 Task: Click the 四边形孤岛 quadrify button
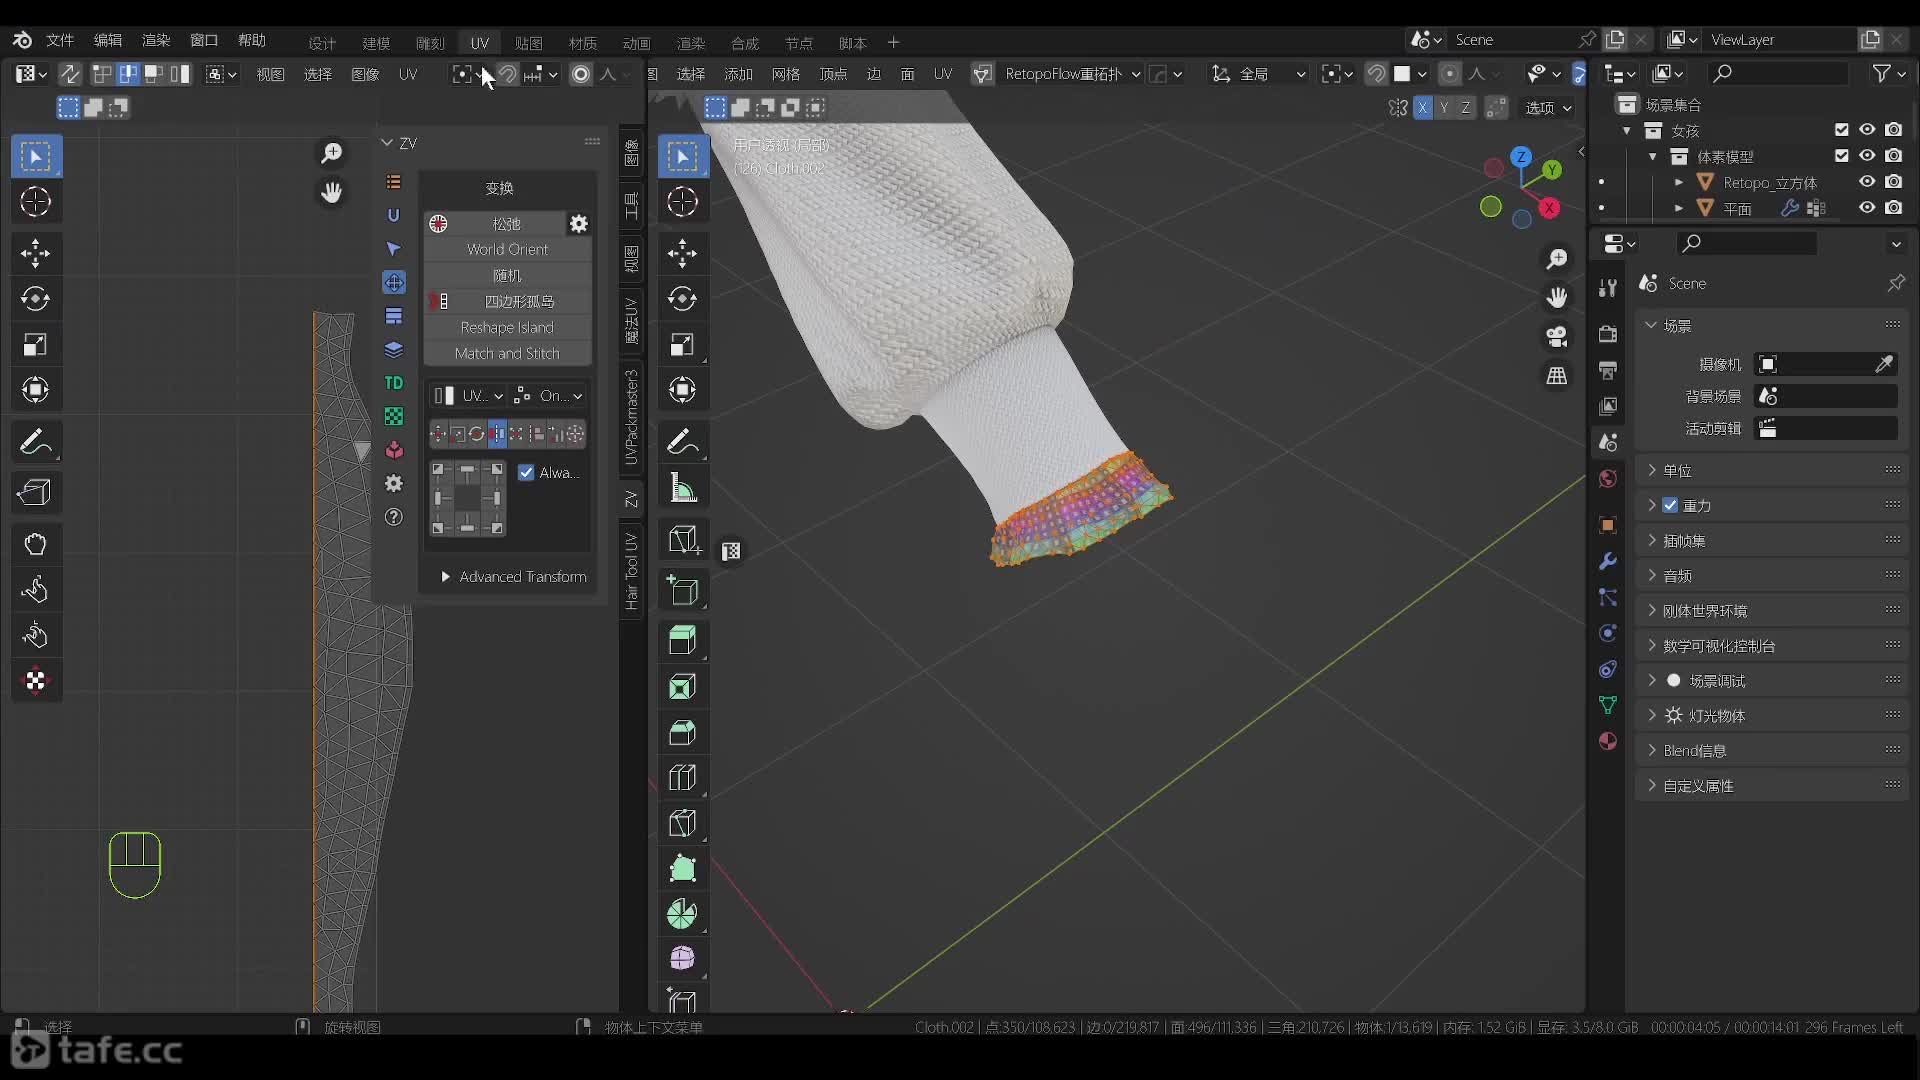click(x=507, y=301)
